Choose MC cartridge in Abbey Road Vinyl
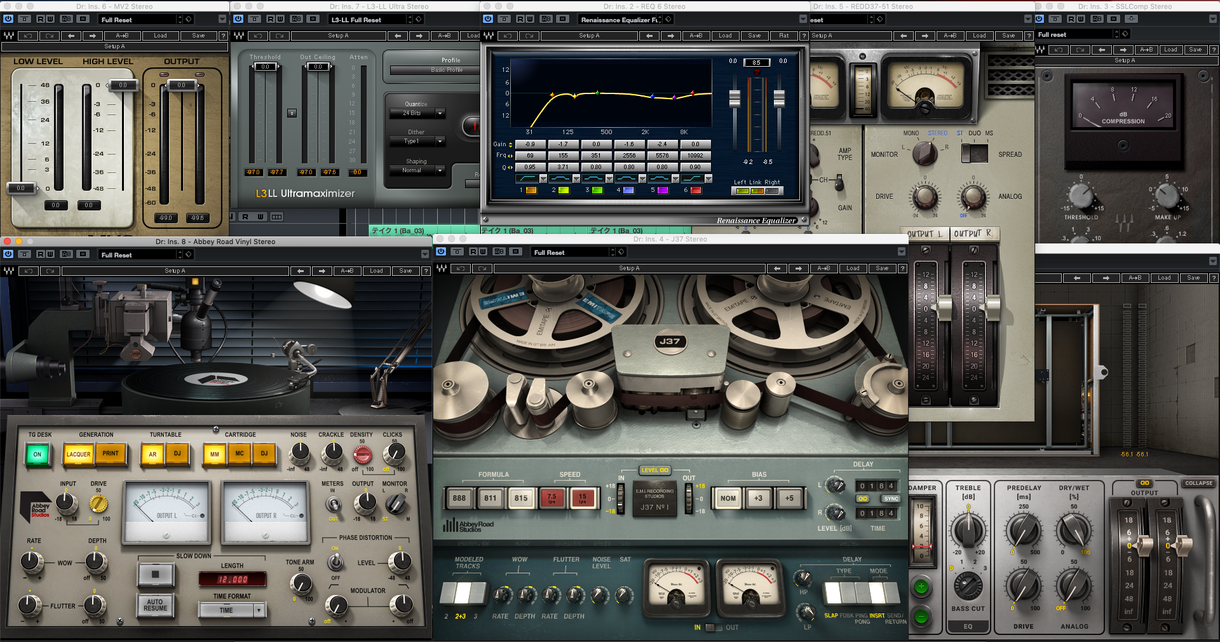 [x=239, y=454]
